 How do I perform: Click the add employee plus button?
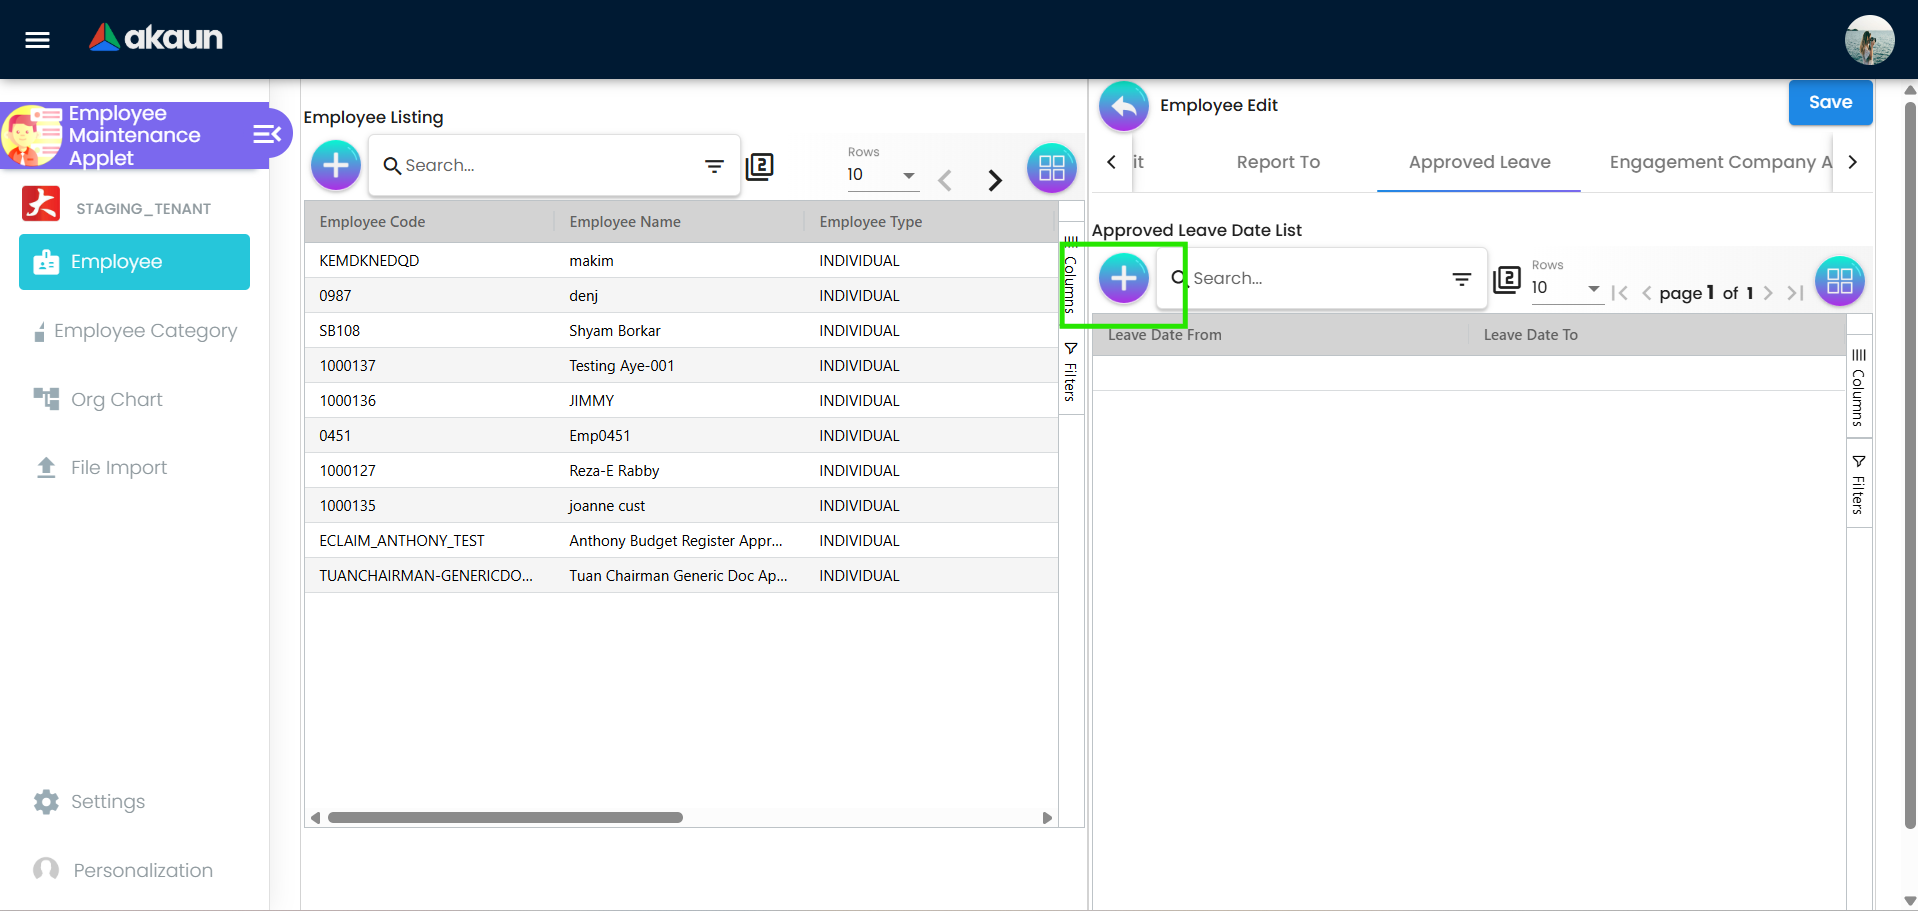click(x=336, y=165)
